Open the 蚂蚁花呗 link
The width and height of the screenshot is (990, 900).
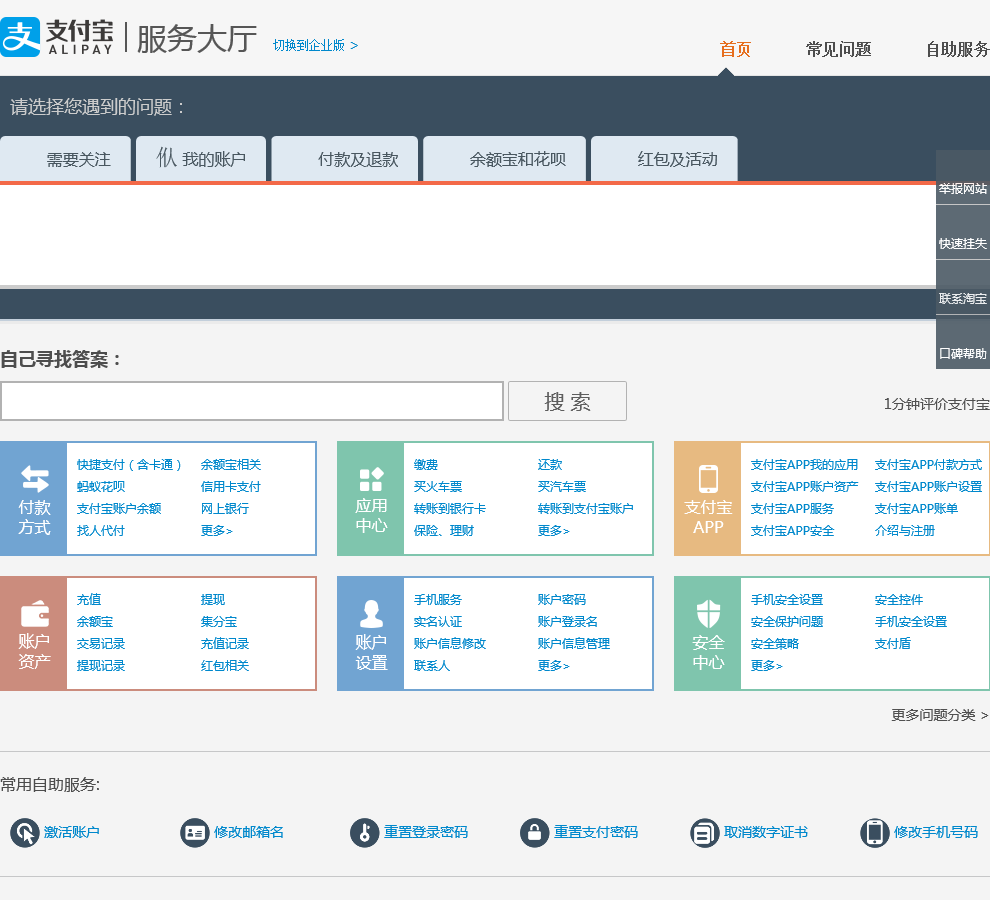pyautogui.click(x=101, y=487)
